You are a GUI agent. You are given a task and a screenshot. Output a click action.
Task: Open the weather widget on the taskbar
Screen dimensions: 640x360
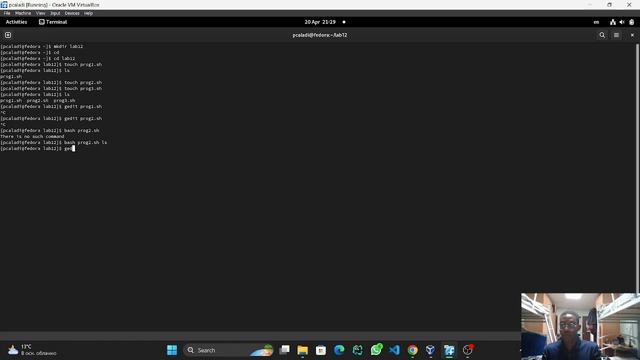[33, 350]
